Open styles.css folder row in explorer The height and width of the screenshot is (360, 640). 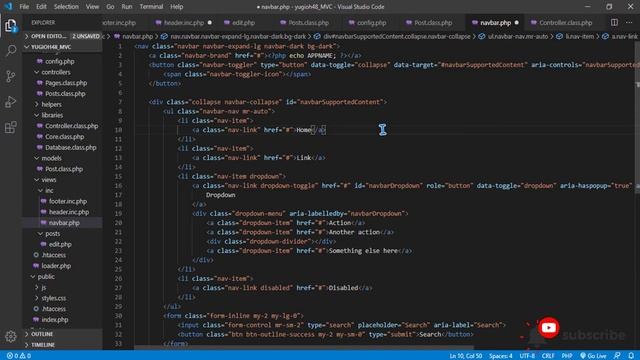(x=53, y=298)
